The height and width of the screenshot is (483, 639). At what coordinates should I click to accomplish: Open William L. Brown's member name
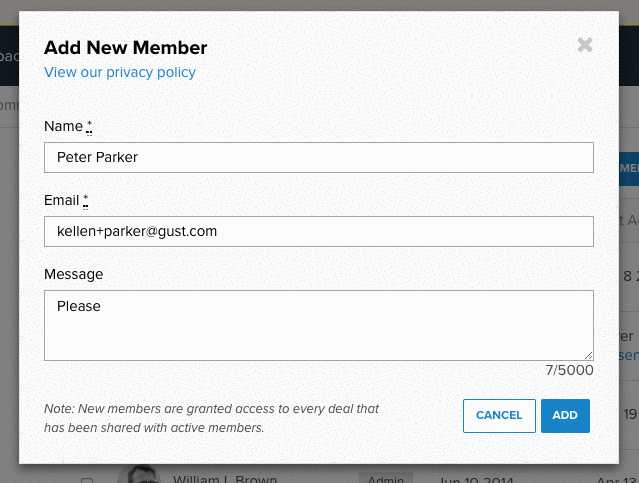pos(225,479)
